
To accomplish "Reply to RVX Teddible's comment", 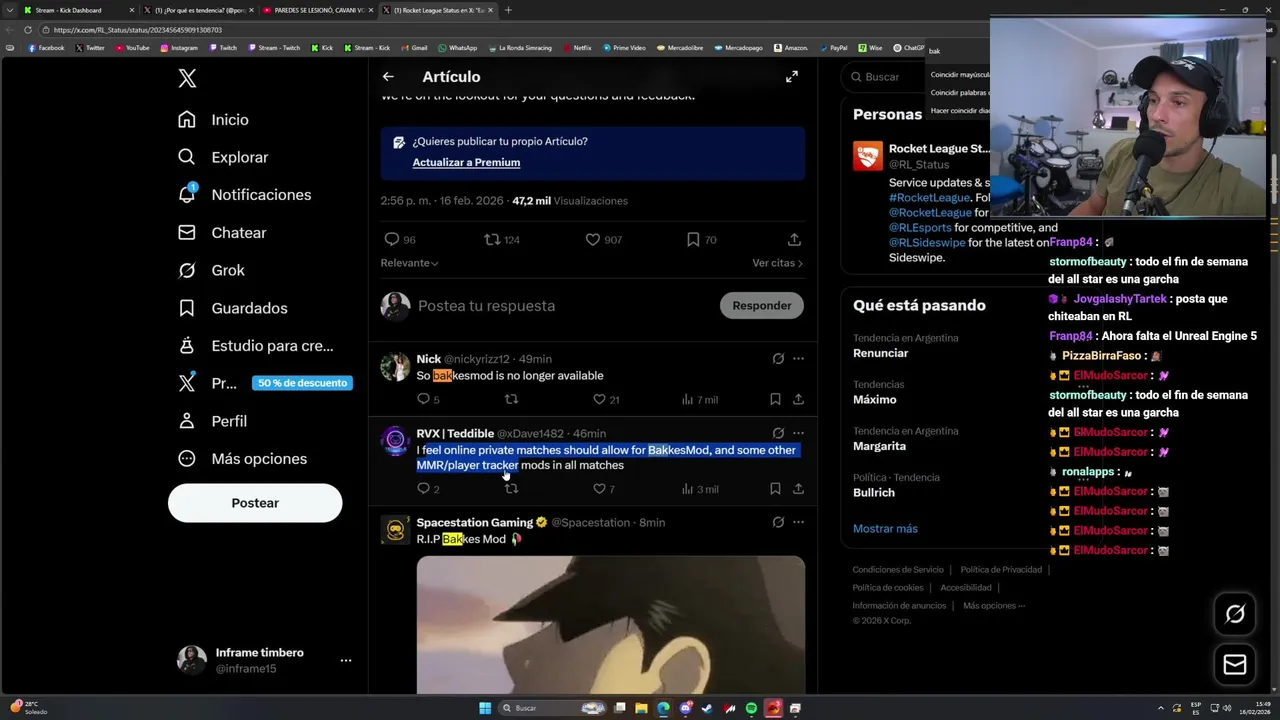I will [428, 489].
